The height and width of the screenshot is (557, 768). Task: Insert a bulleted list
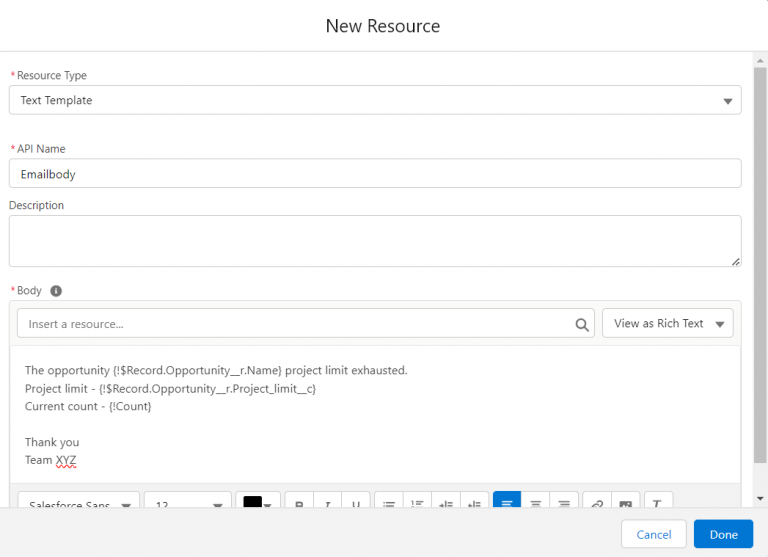389,503
